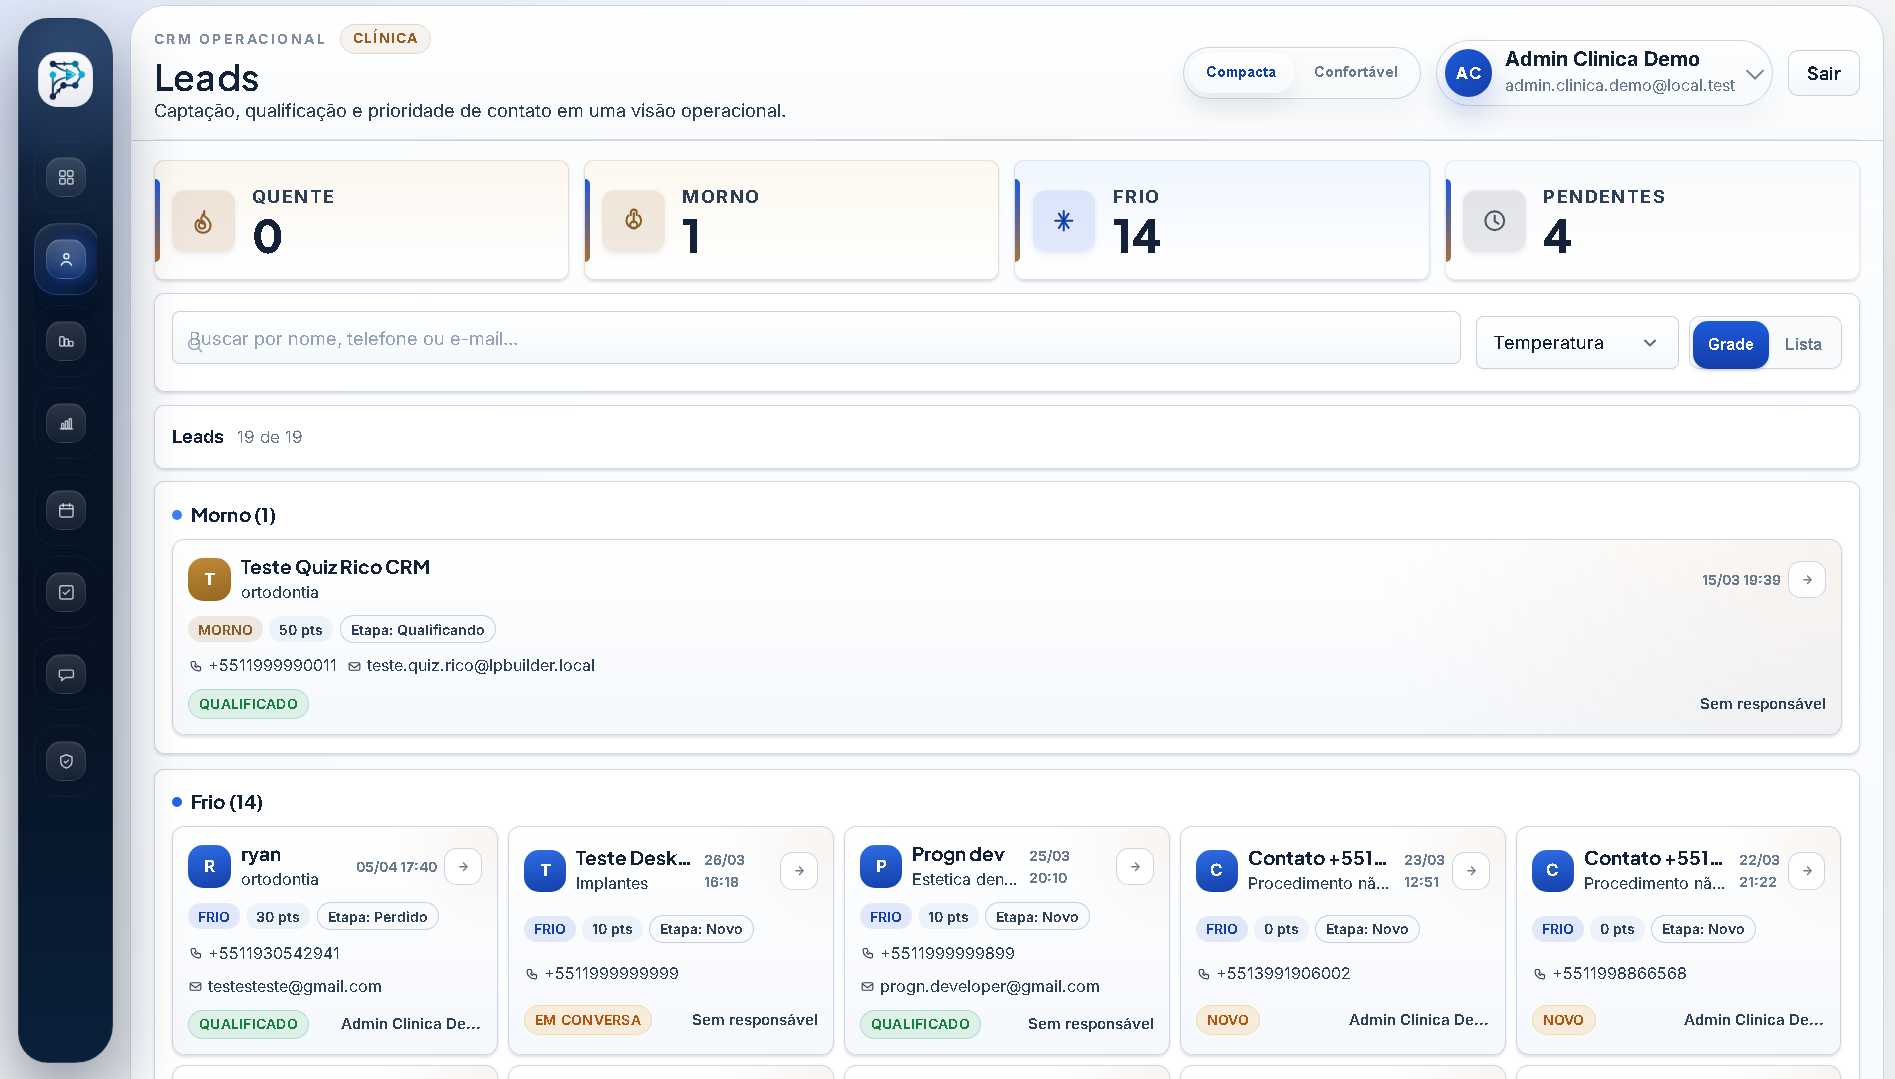Filter leads by the Frio card

tap(1221, 220)
